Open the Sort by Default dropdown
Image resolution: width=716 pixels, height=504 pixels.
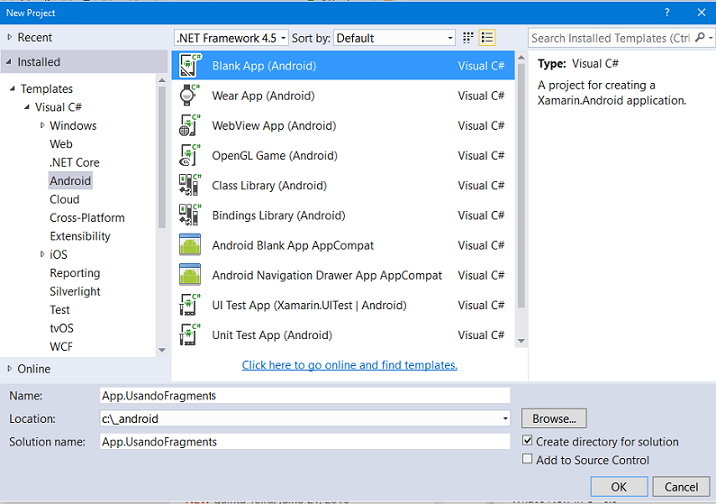[395, 38]
